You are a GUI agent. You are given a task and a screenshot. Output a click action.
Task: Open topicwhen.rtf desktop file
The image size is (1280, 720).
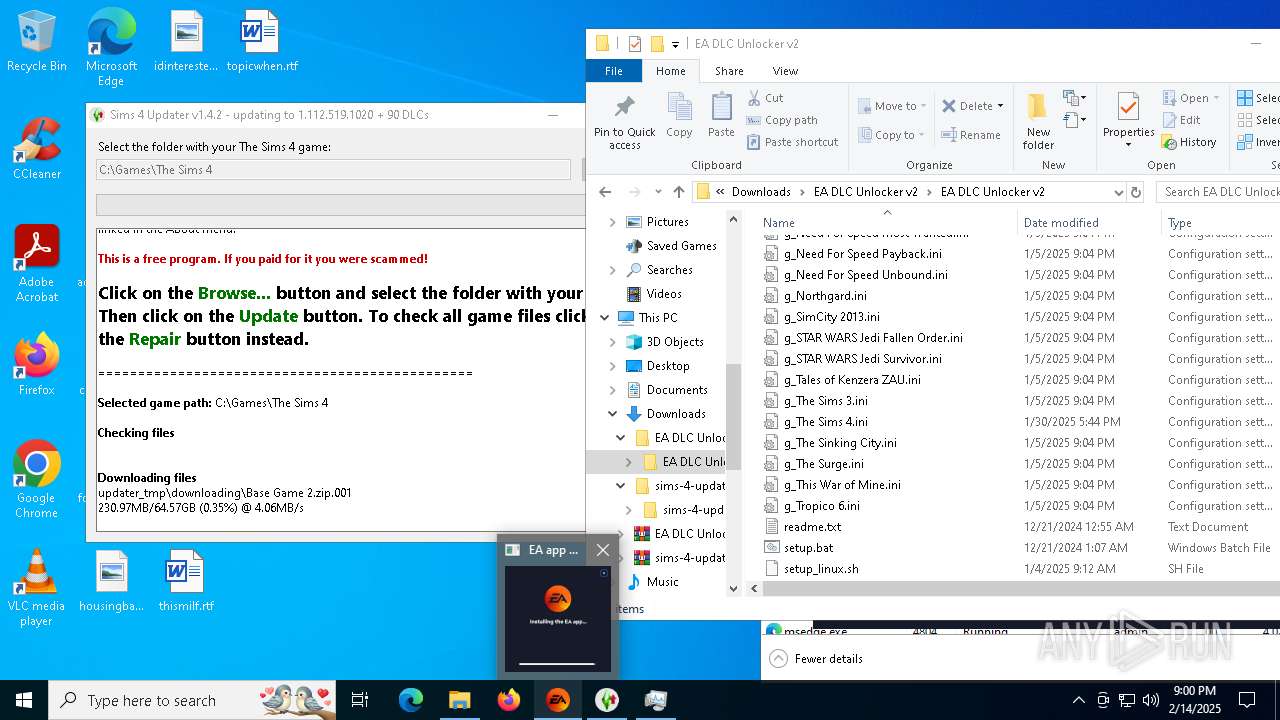click(261, 42)
